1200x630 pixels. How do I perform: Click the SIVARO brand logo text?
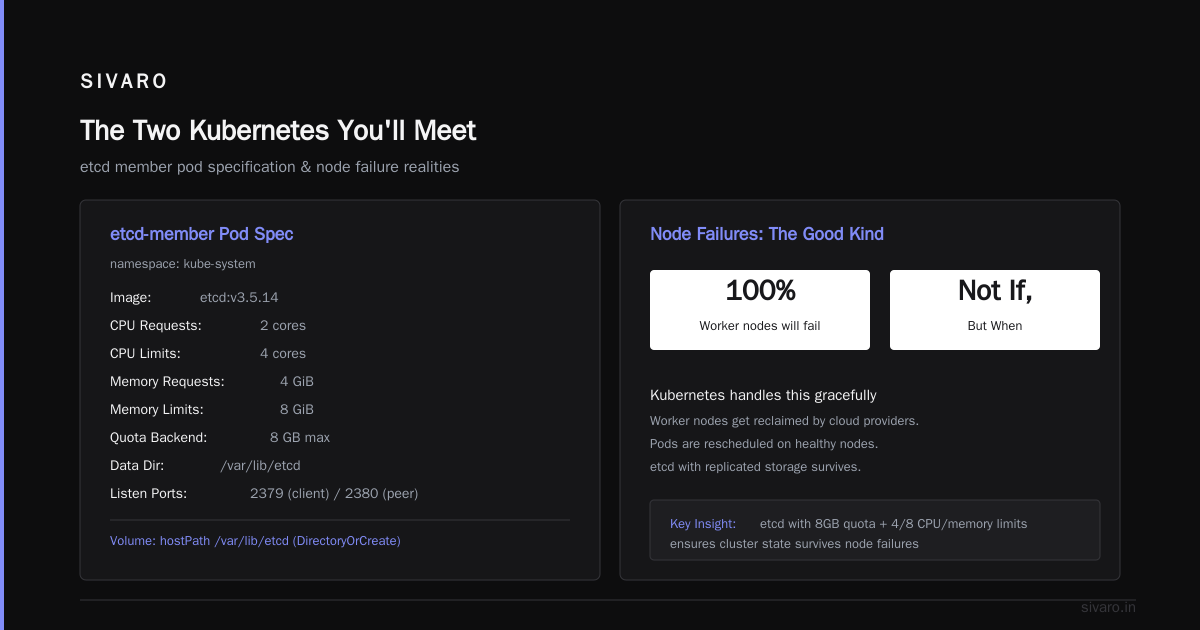coord(124,82)
